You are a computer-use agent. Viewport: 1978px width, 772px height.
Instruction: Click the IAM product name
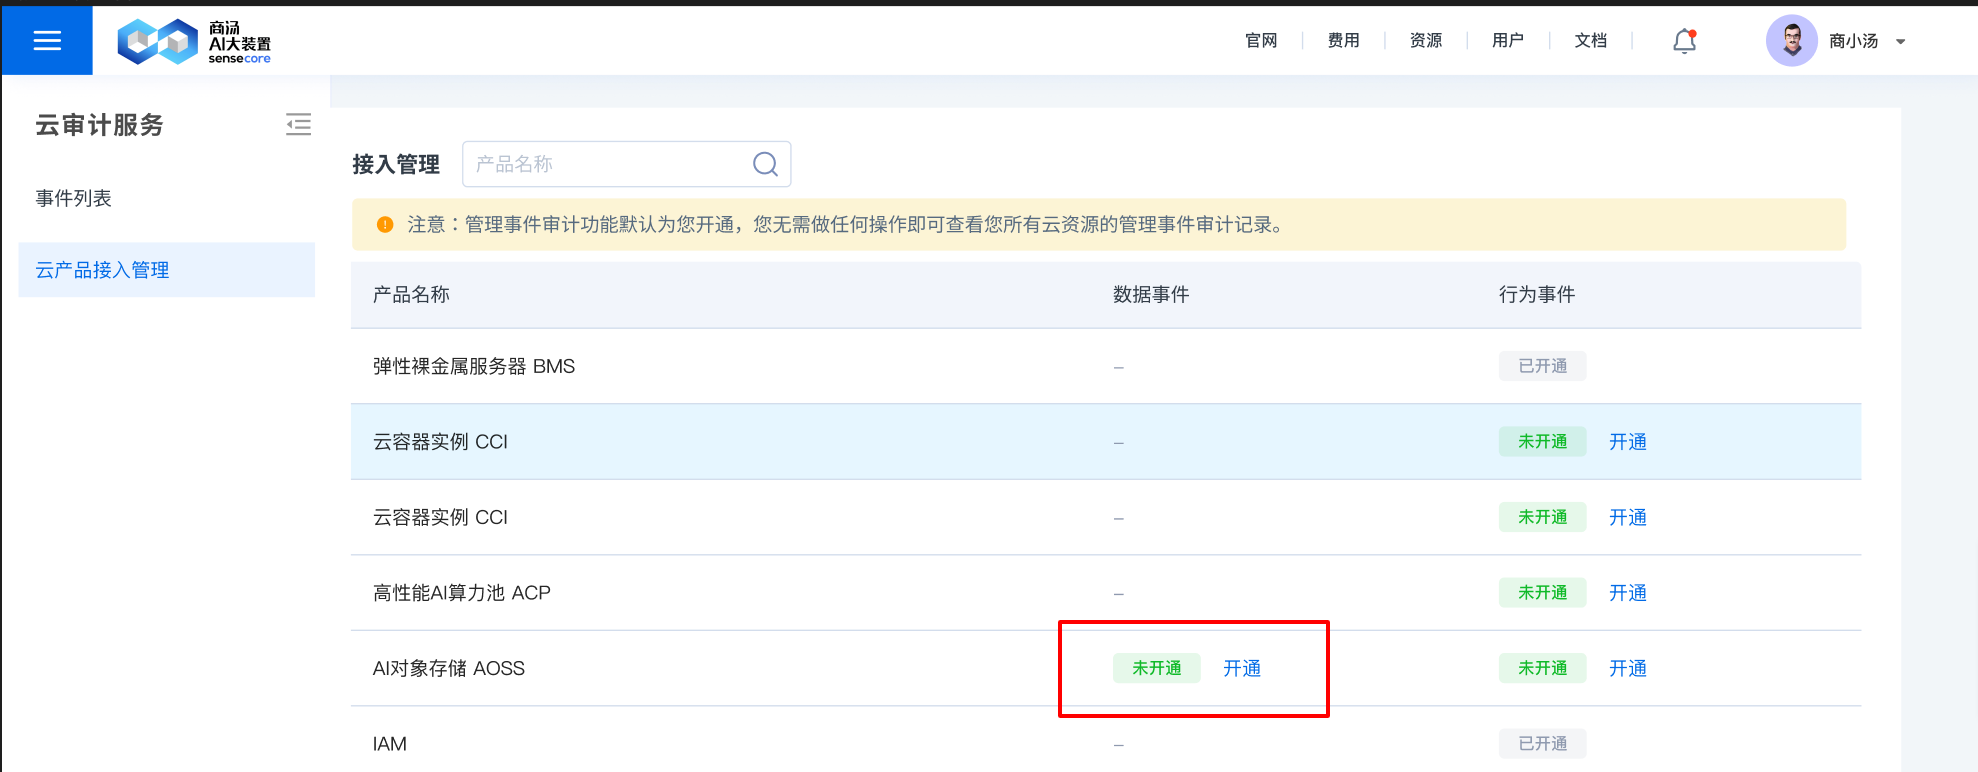[x=389, y=744]
